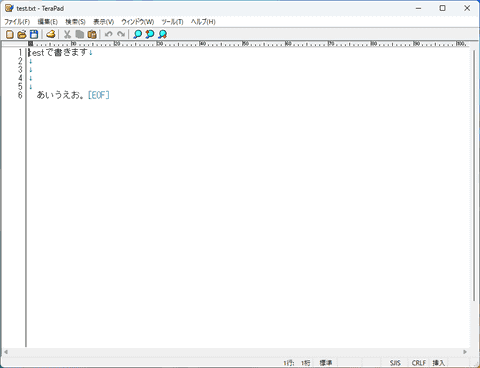Save the file with floppy icon
Image resolution: width=480 pixels, height=368 pixels.
click(34, 34)
